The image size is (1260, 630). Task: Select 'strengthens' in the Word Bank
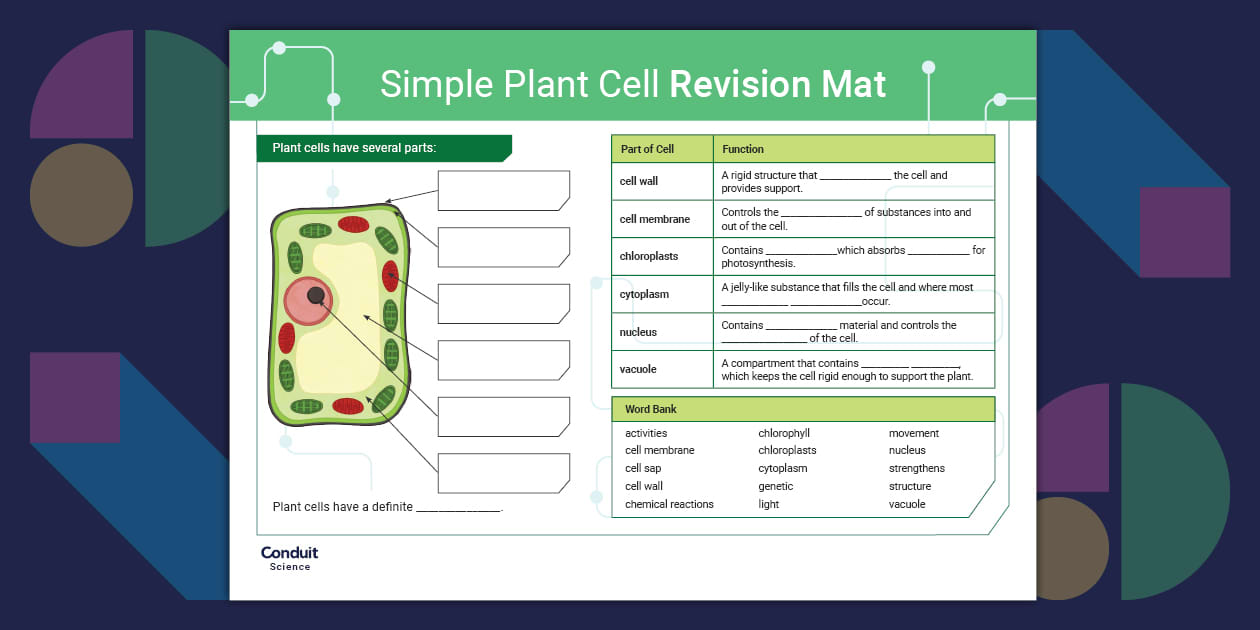[x=916, y=467]
